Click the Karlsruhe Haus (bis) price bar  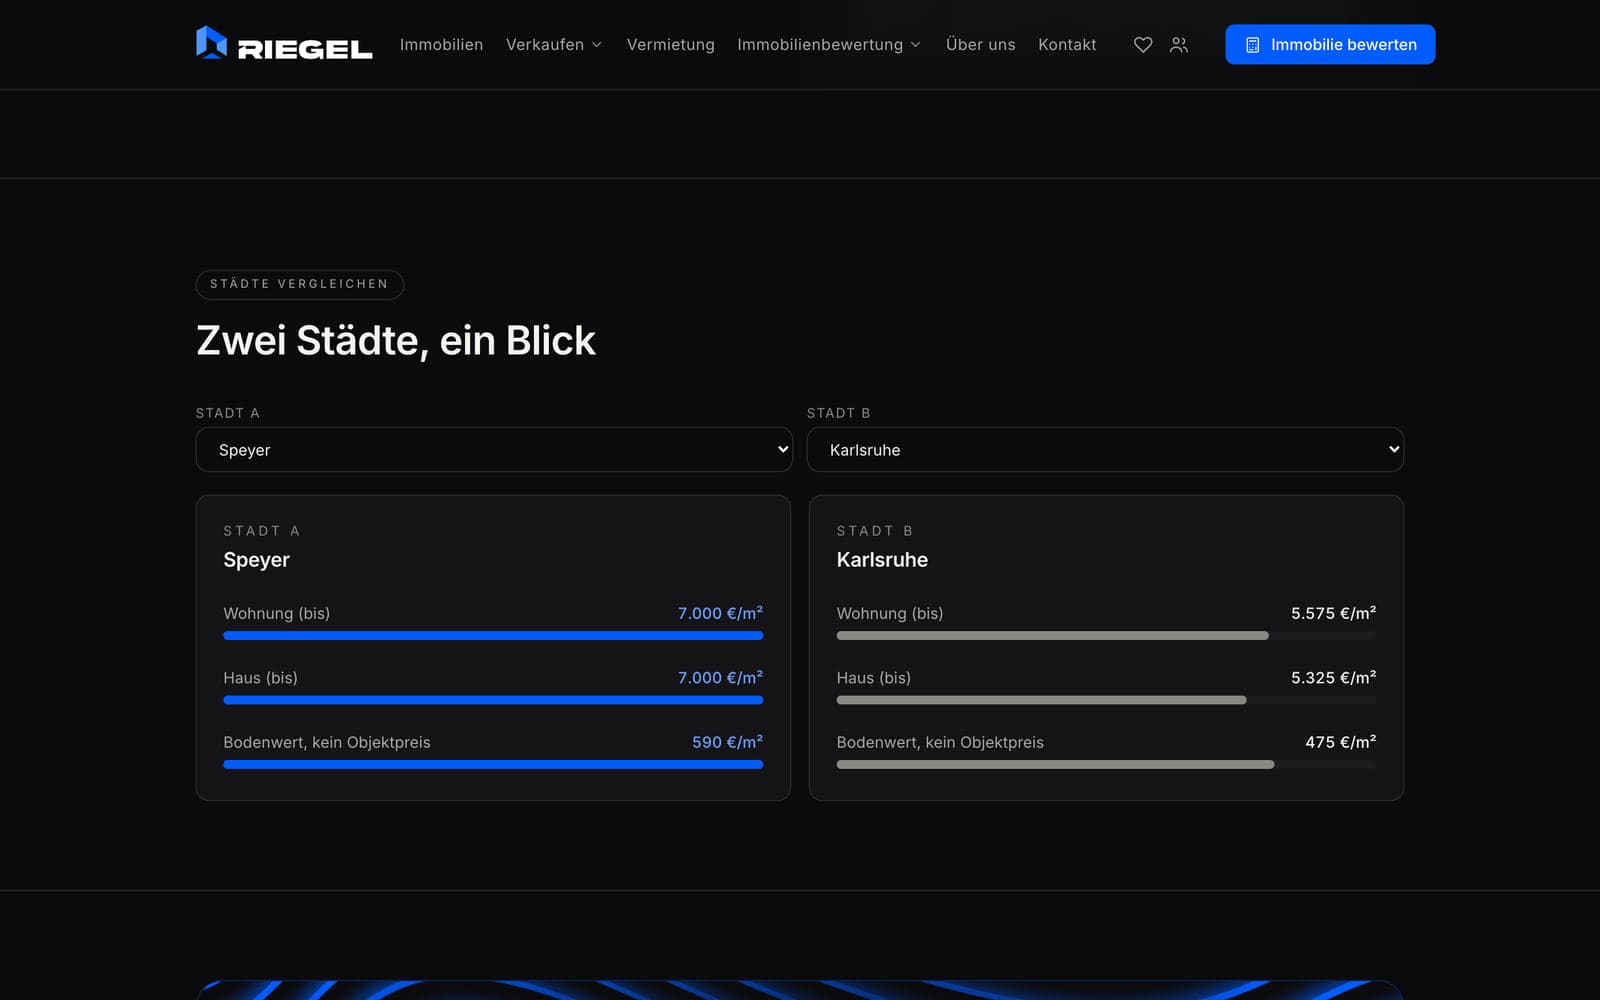click(1106, 700)
